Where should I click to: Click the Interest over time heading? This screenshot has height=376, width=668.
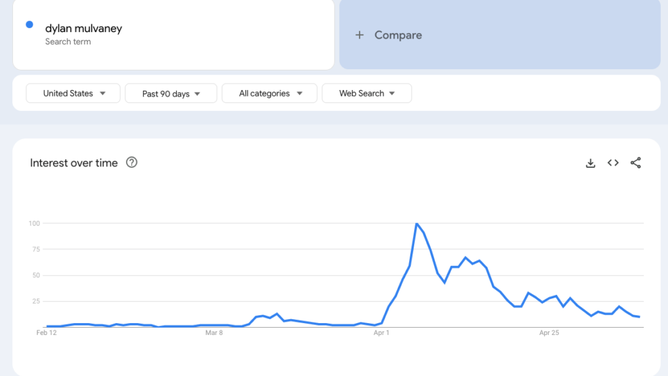74,163
